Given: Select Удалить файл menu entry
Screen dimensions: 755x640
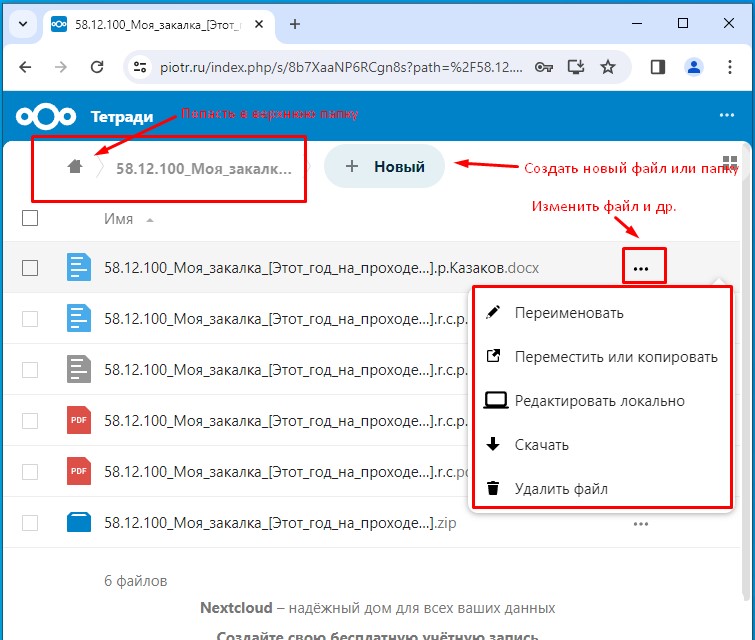Looking at the screenshot, I should (560, 489).
